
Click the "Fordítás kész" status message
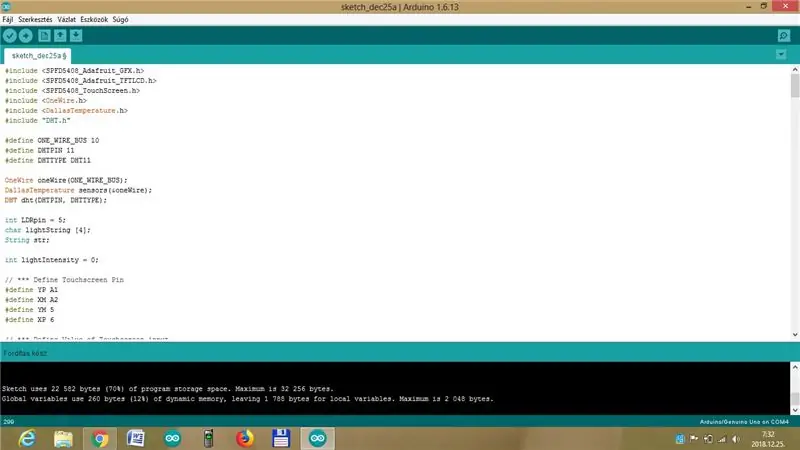[25, 353]
